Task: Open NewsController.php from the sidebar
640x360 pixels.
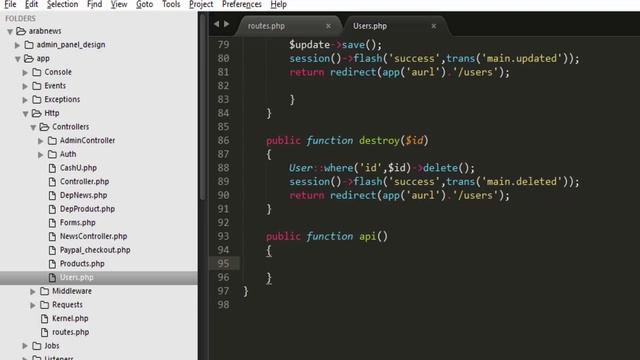Action: 93,236
